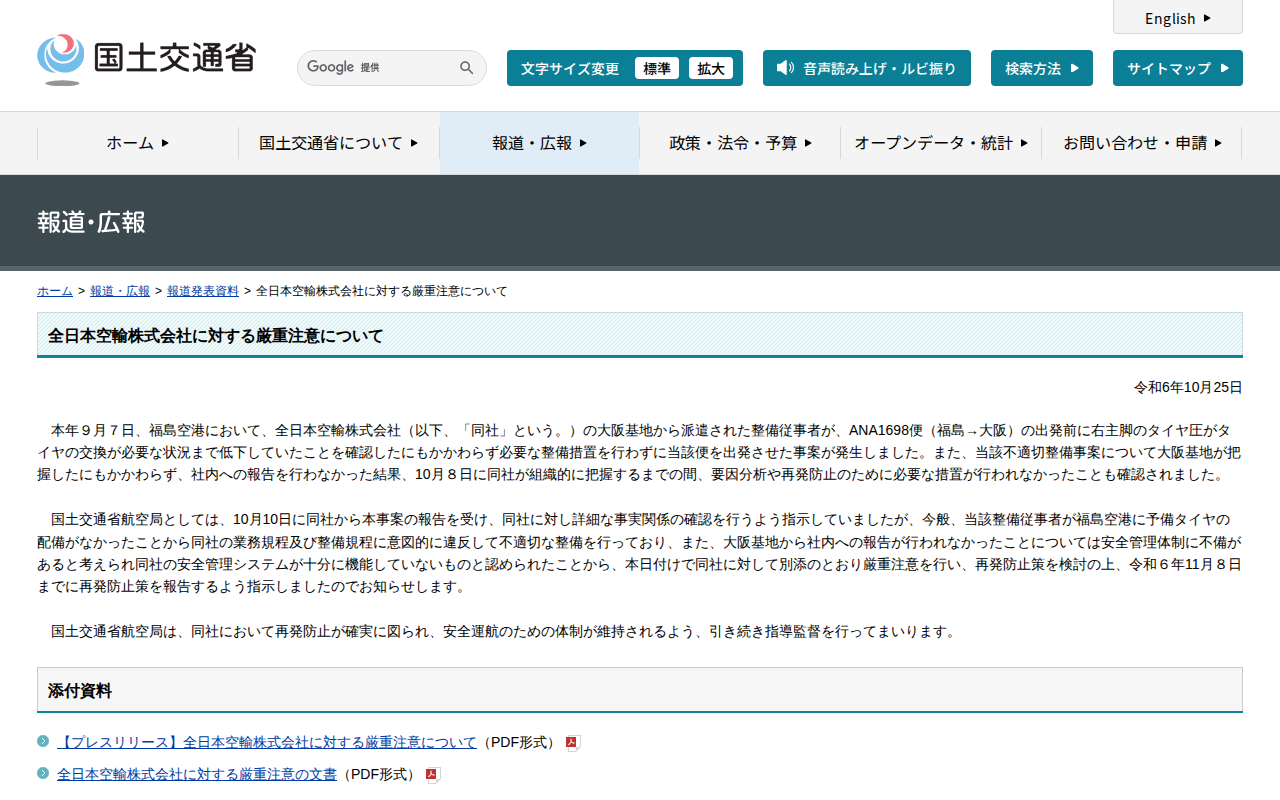Open オープンデータ・統計 navigation menu

[941, 143]
